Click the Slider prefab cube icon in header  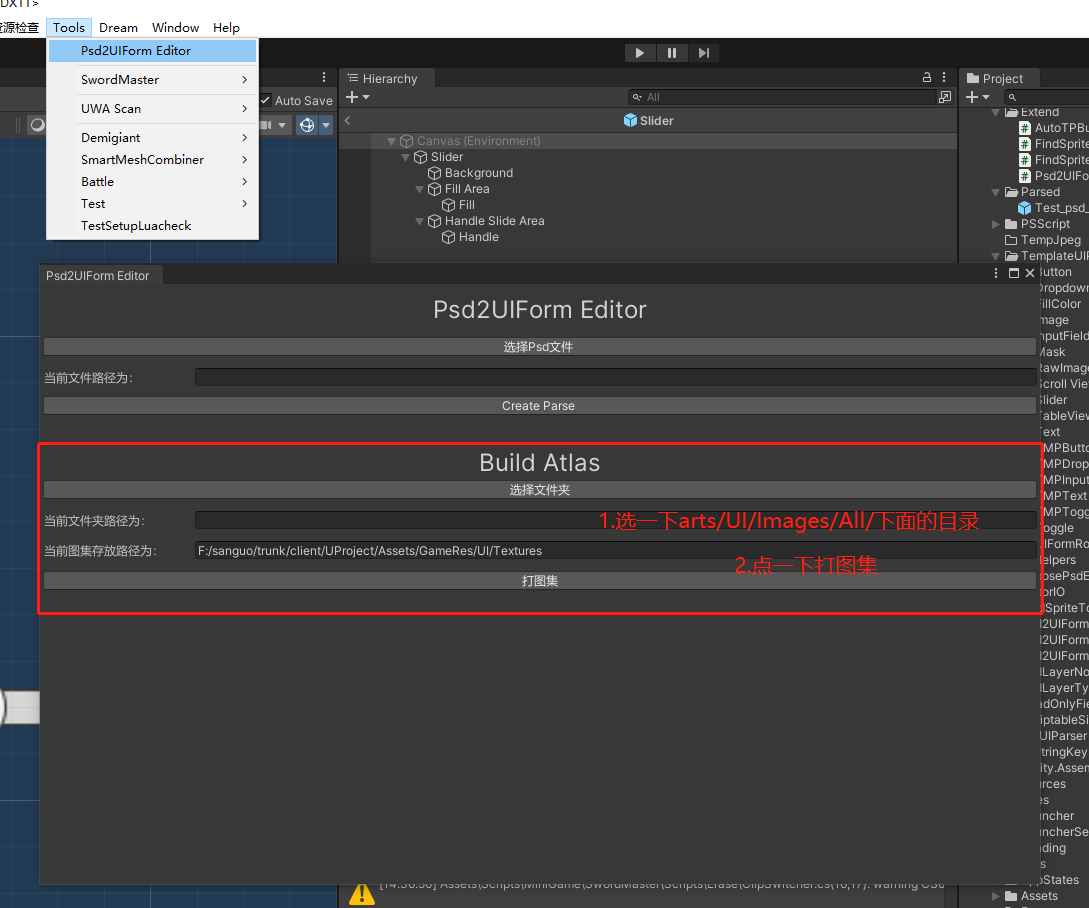coord(630,120)
